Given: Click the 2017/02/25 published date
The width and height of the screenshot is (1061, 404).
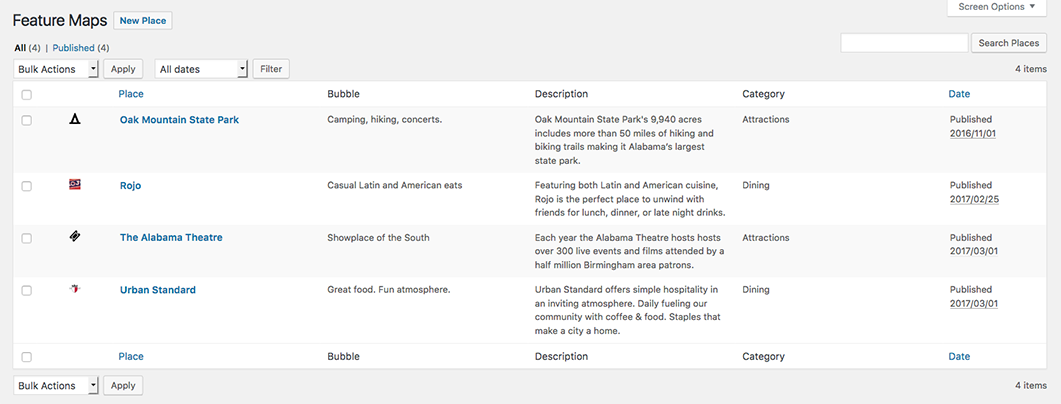Looking at the screenshot, I should pyautogui.click(x=973, y=199).
